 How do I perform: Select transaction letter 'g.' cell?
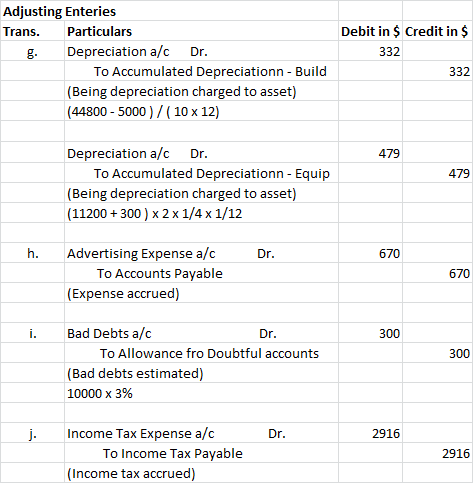click(x=33, y=51)
